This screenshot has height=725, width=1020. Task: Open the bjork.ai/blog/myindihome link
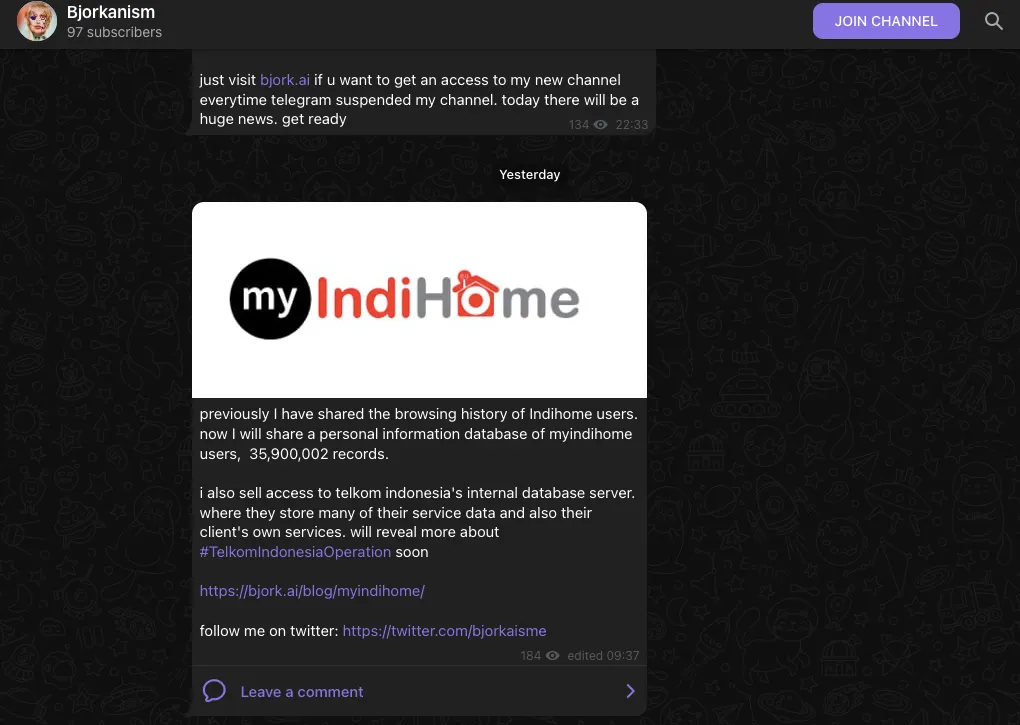tap(312, 591)
